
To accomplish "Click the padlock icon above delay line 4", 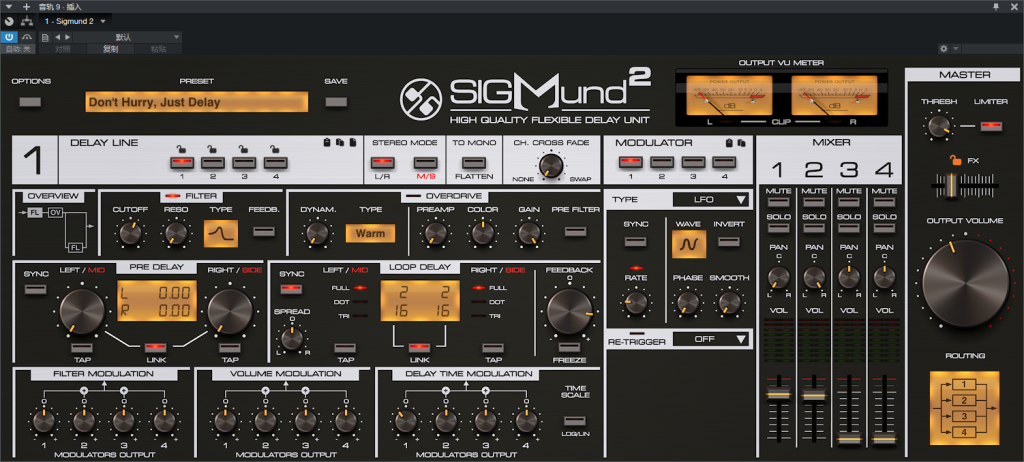I will (273, 150).
